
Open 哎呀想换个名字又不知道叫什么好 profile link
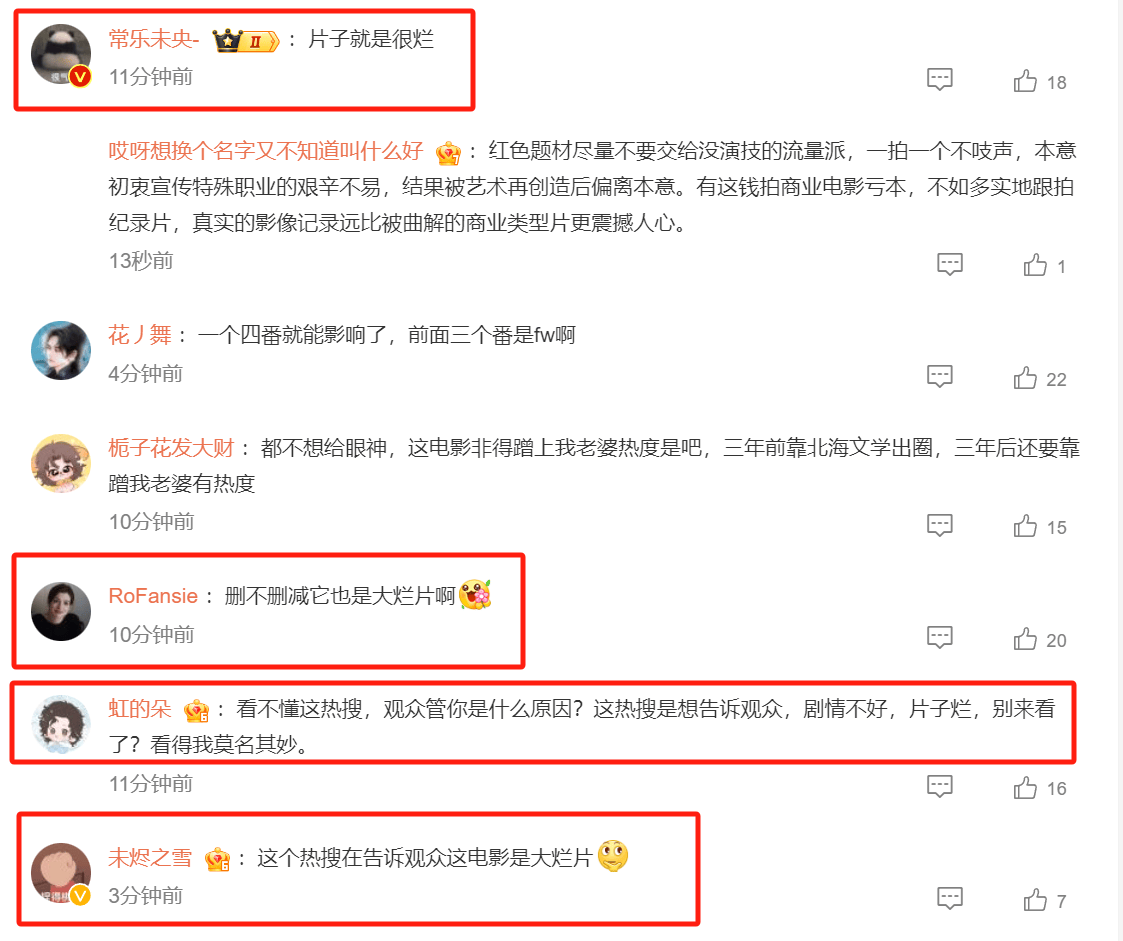coord(266,151)
